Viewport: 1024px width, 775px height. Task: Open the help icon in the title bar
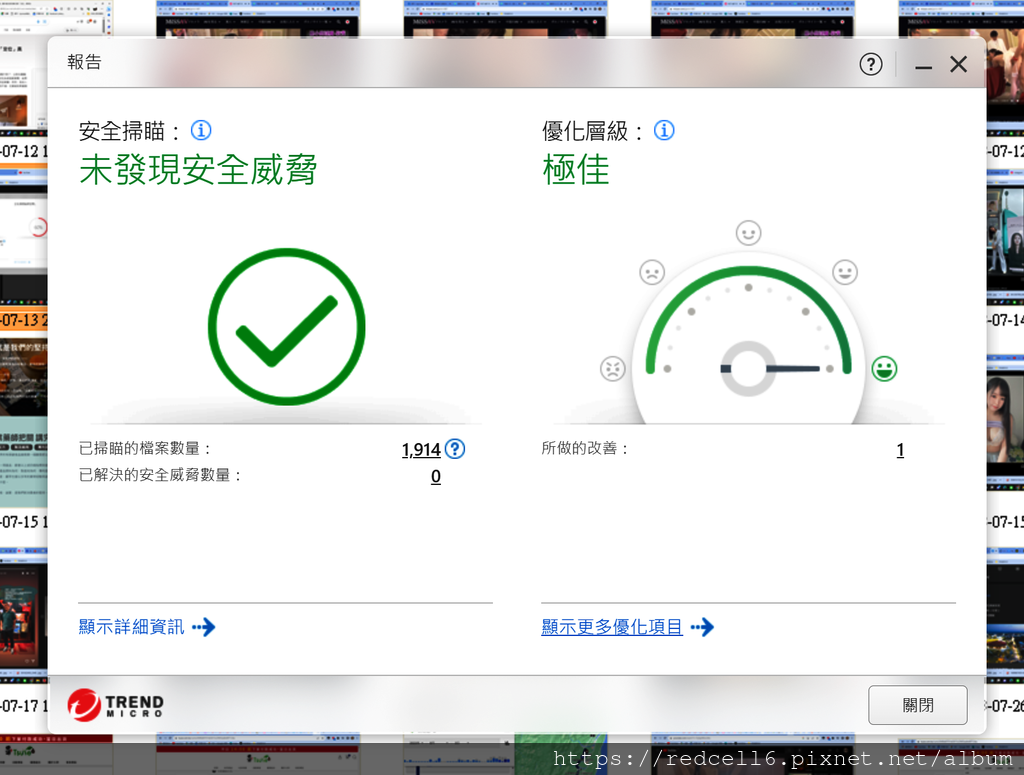870,64
